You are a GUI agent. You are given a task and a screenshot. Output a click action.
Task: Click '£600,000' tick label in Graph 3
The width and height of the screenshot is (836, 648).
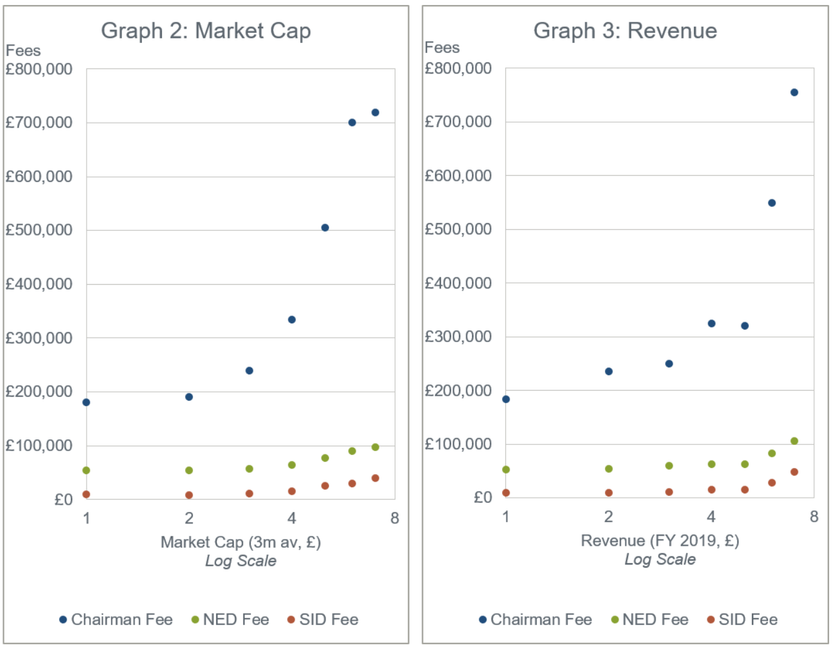pos(458,175)
